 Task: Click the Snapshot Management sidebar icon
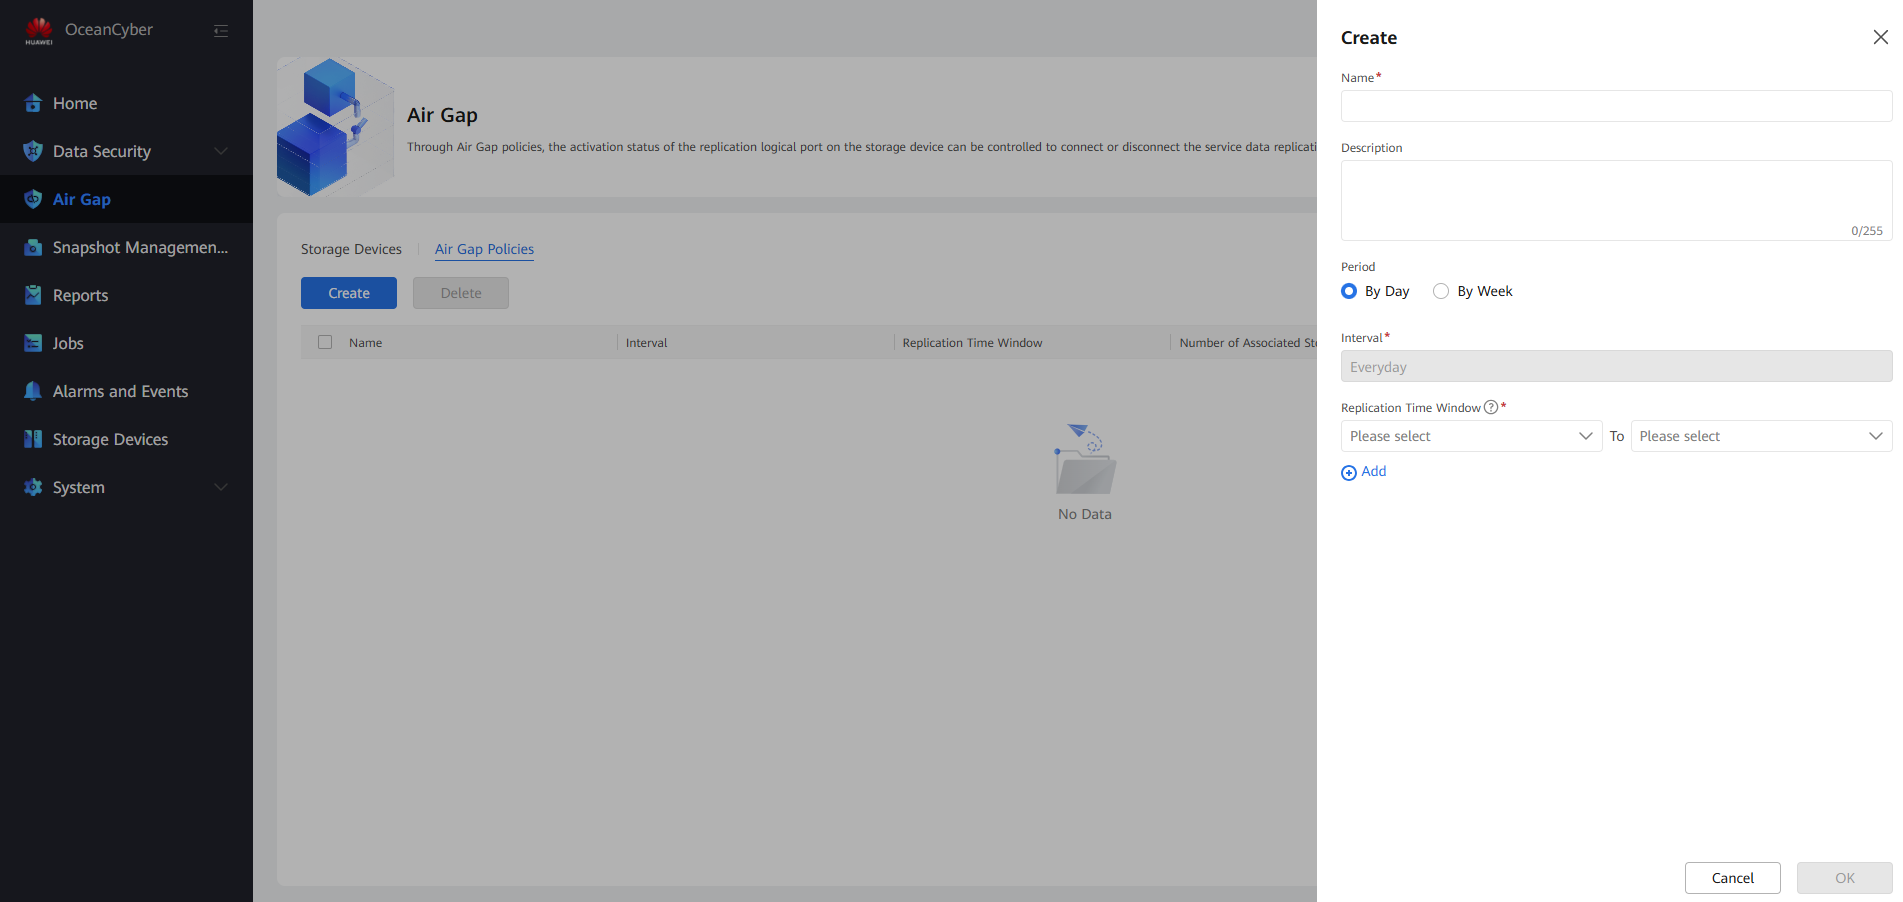click(x=33, y=247)
